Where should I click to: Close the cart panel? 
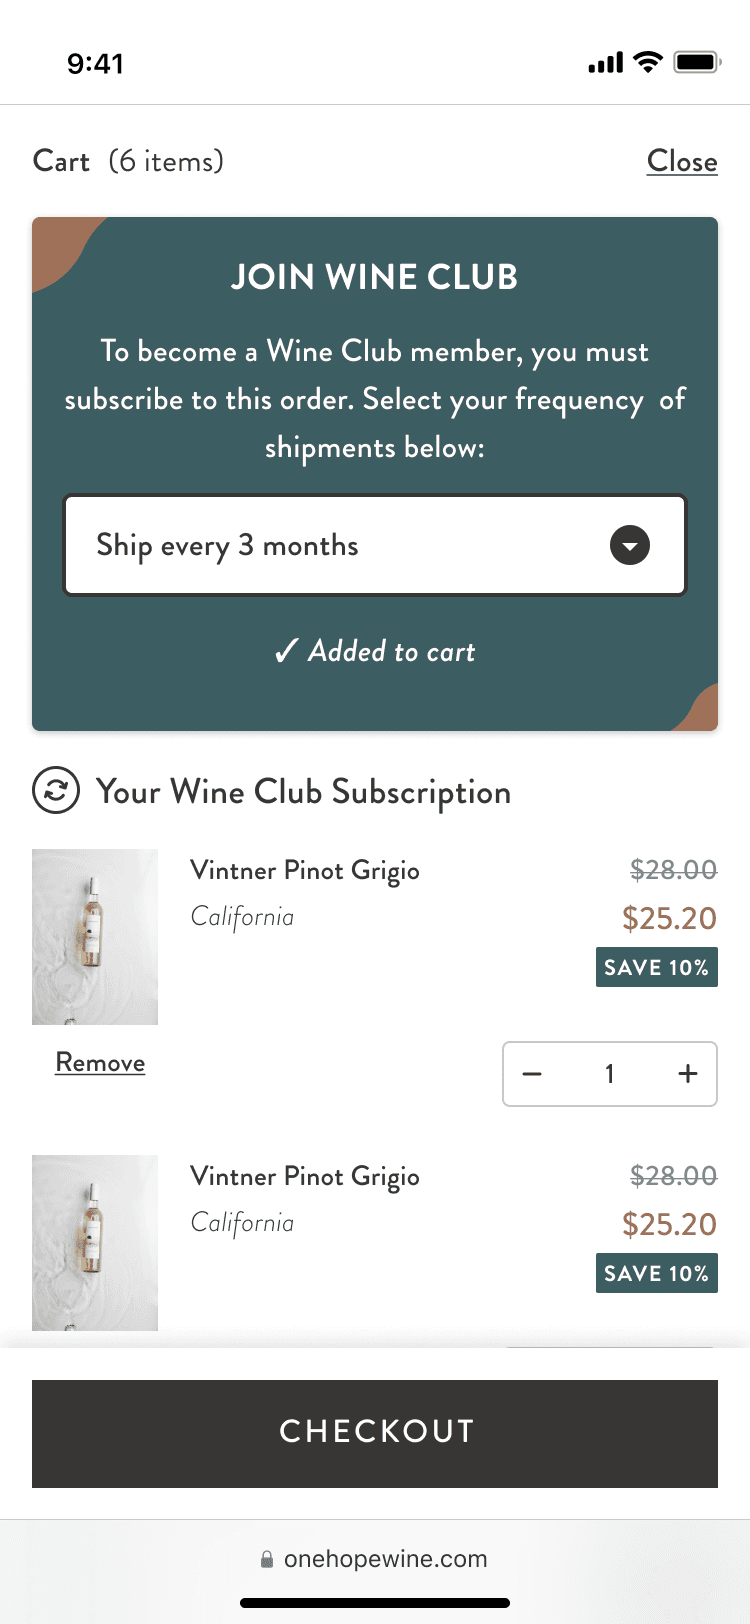(x=682, y=161)
